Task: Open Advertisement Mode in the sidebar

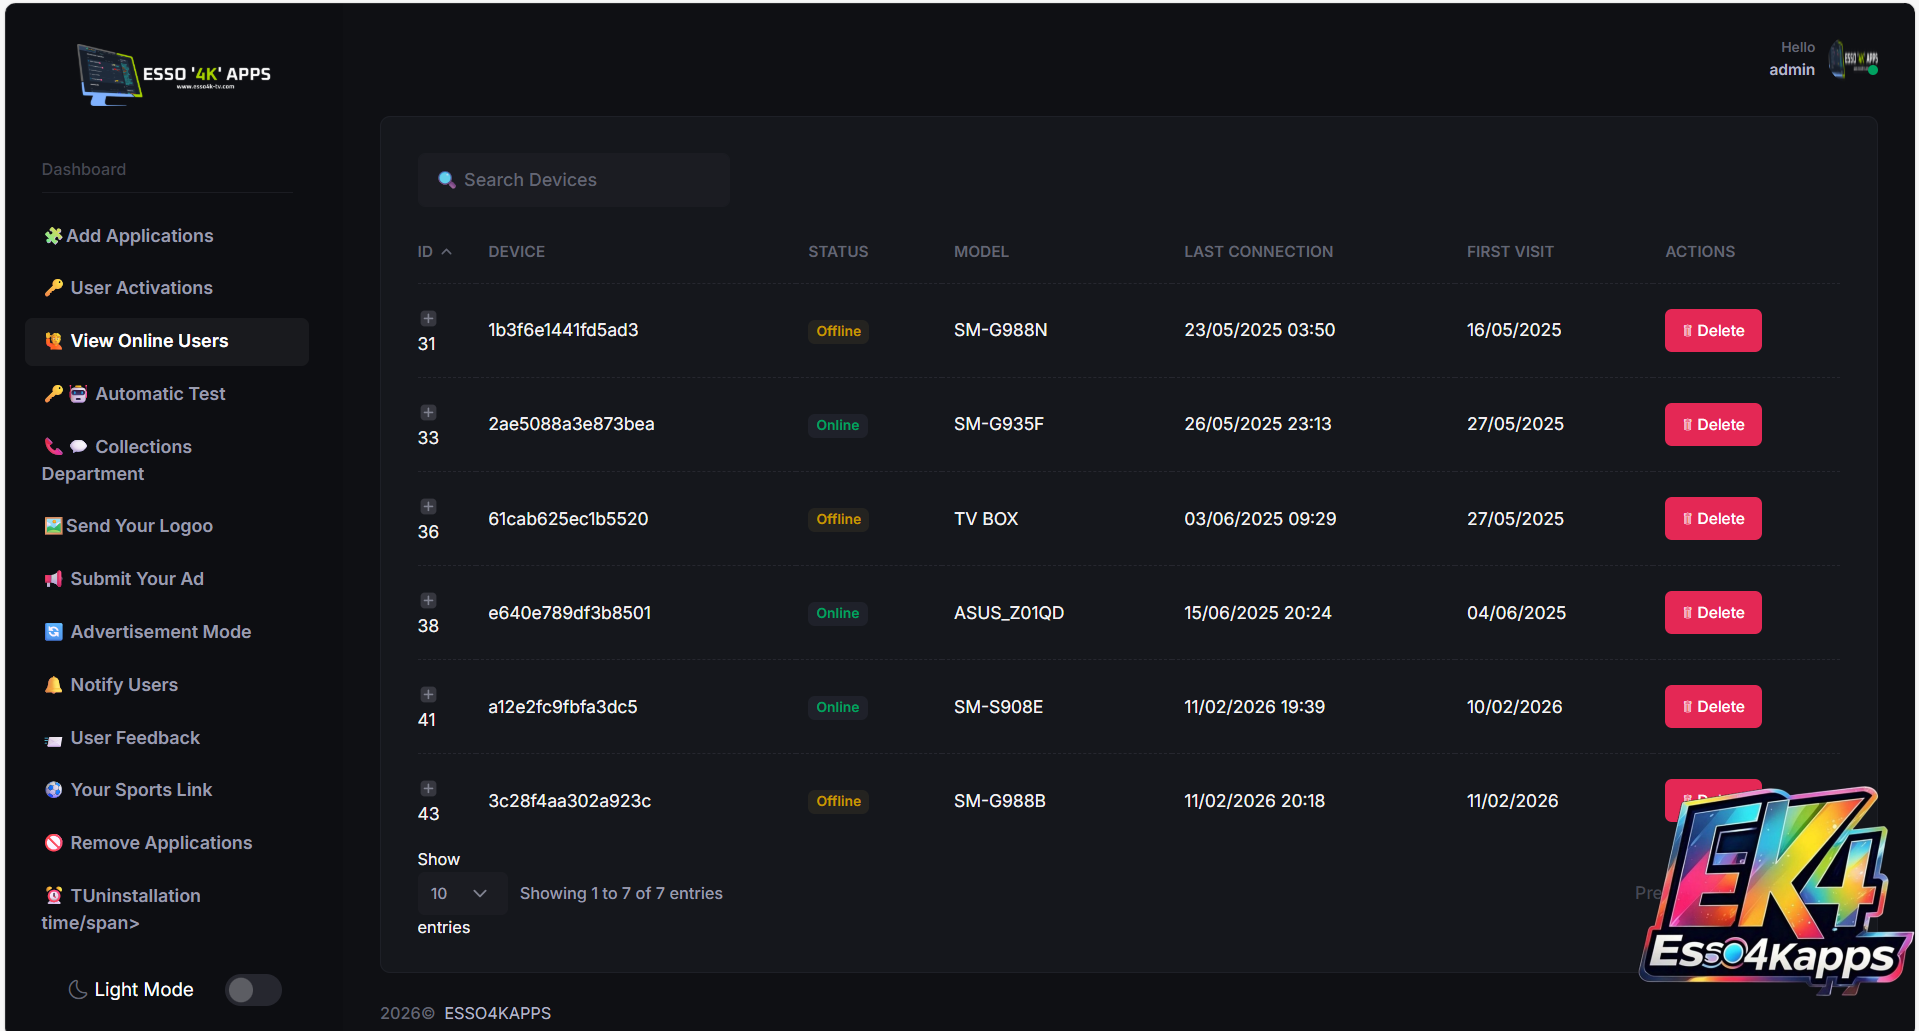Action: click(x=160, y=632)
